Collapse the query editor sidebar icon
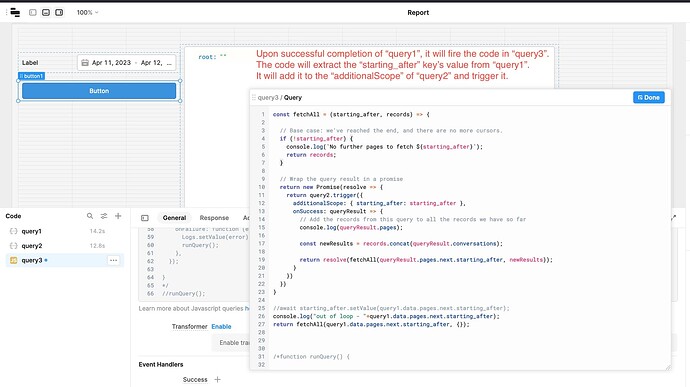The image size is (690, 387). pos(145,218)
